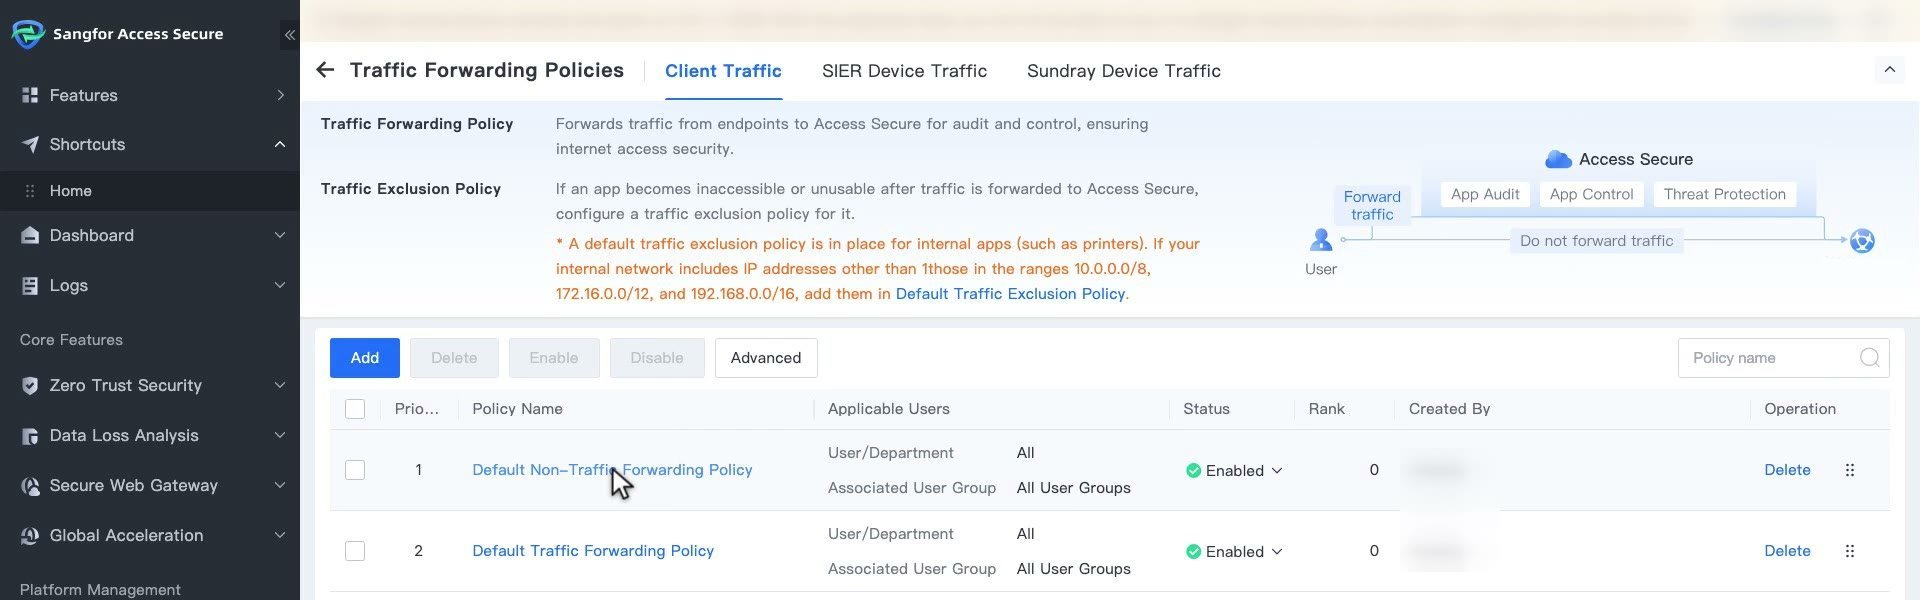1920x600 pixels.
Task: Click the Home drag-handle icon
Action: pyautogui.click(x=30, y=191)
